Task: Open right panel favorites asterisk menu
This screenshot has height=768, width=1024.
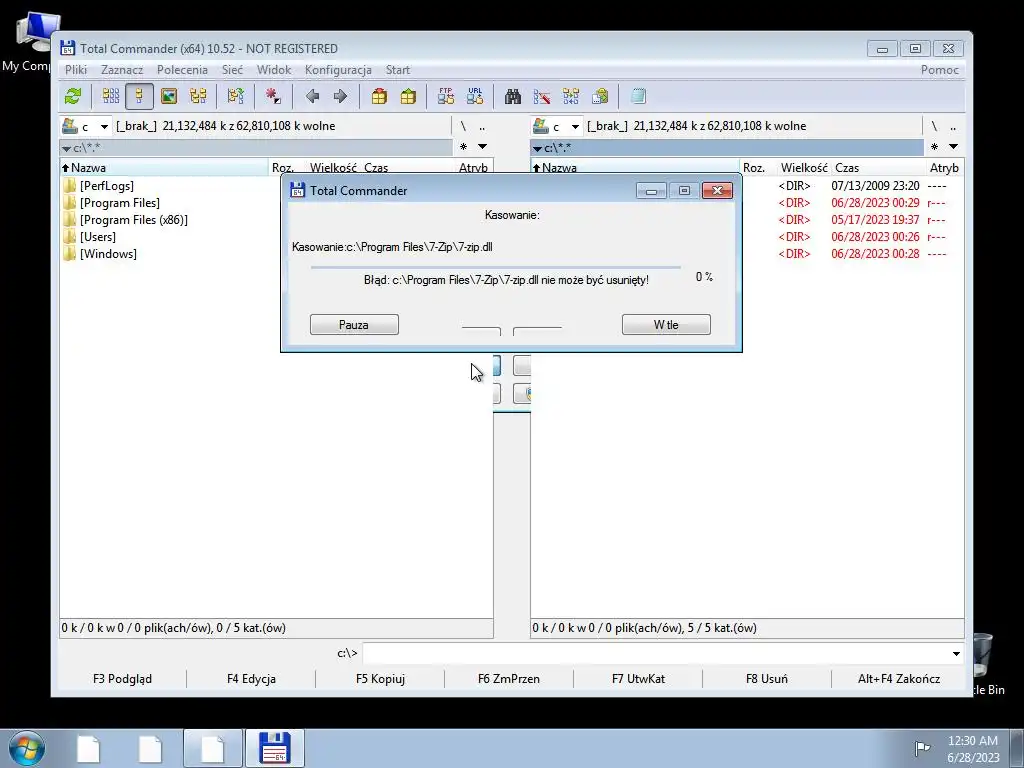Action: 935,147
